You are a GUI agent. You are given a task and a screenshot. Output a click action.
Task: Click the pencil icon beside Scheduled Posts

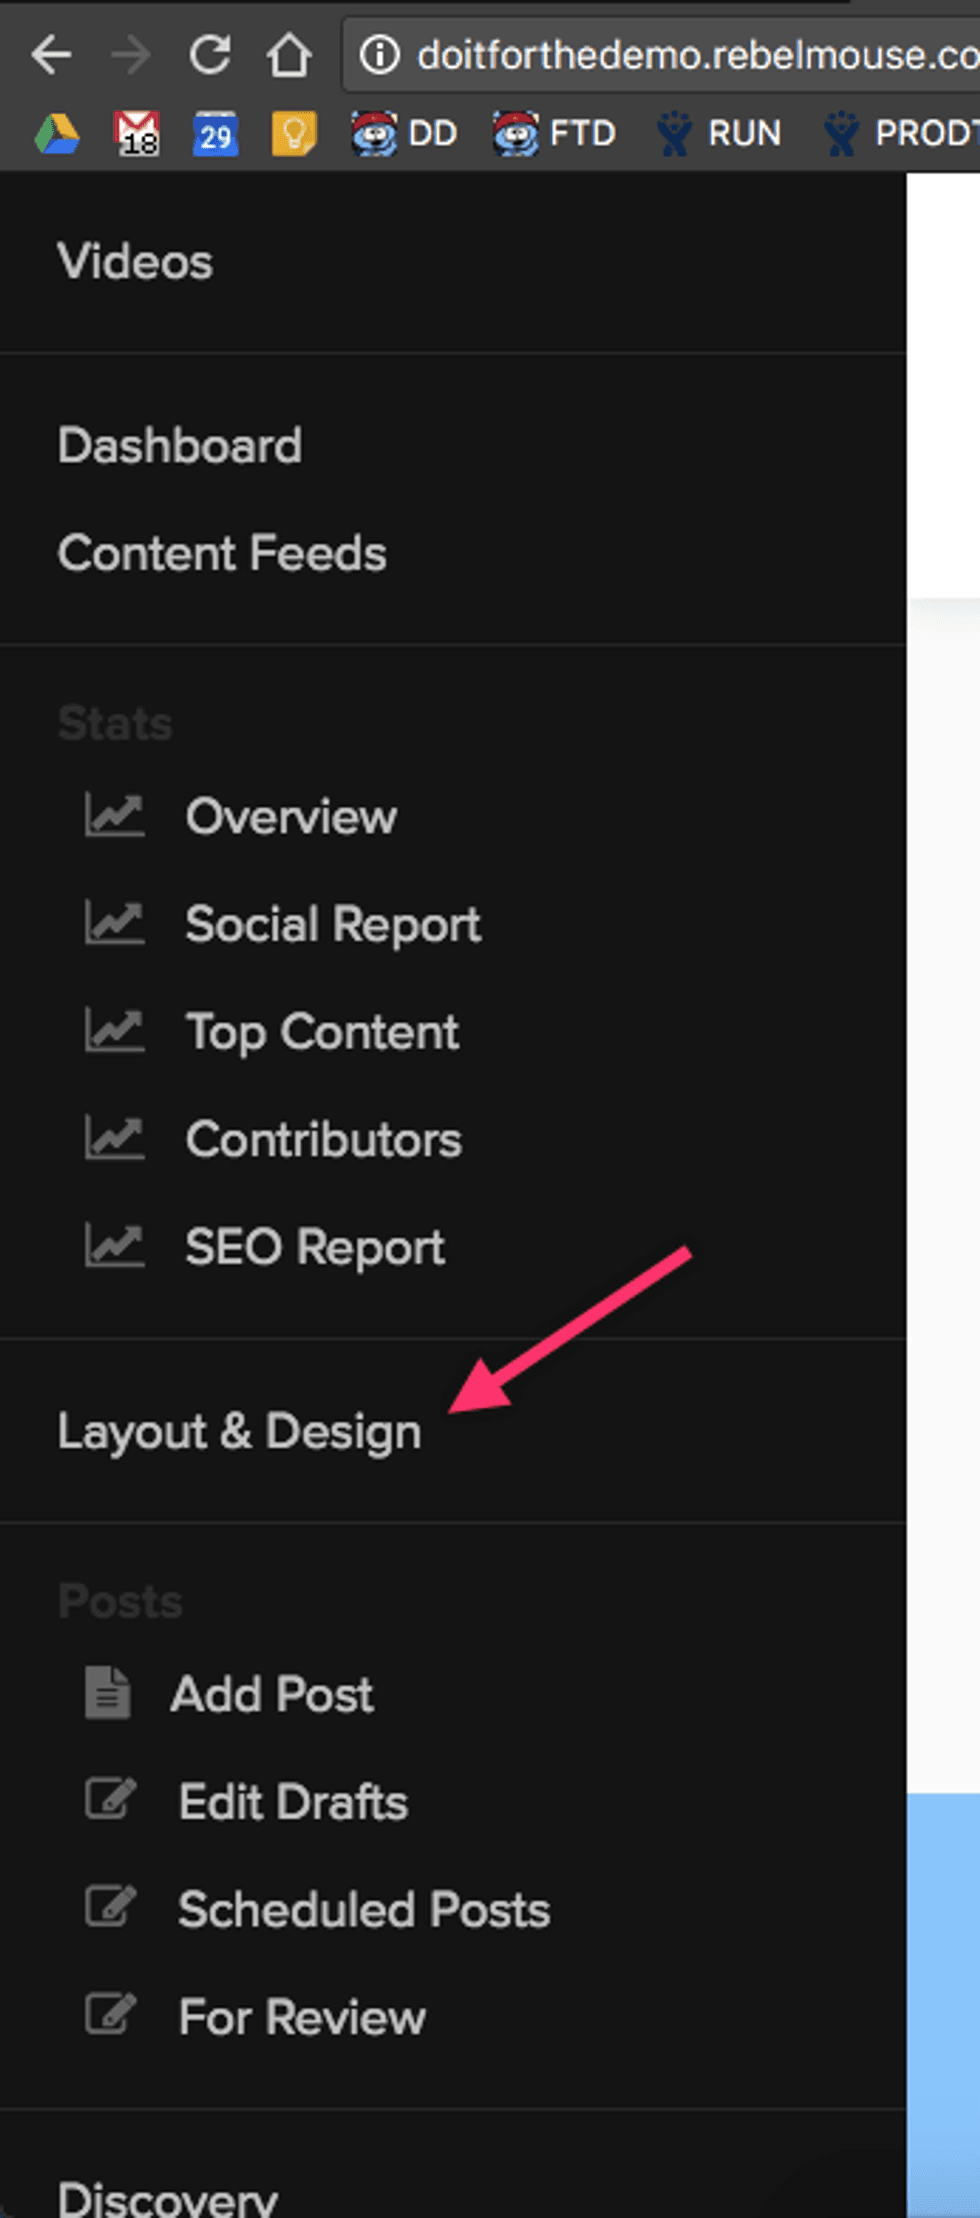pos(110,1906)
